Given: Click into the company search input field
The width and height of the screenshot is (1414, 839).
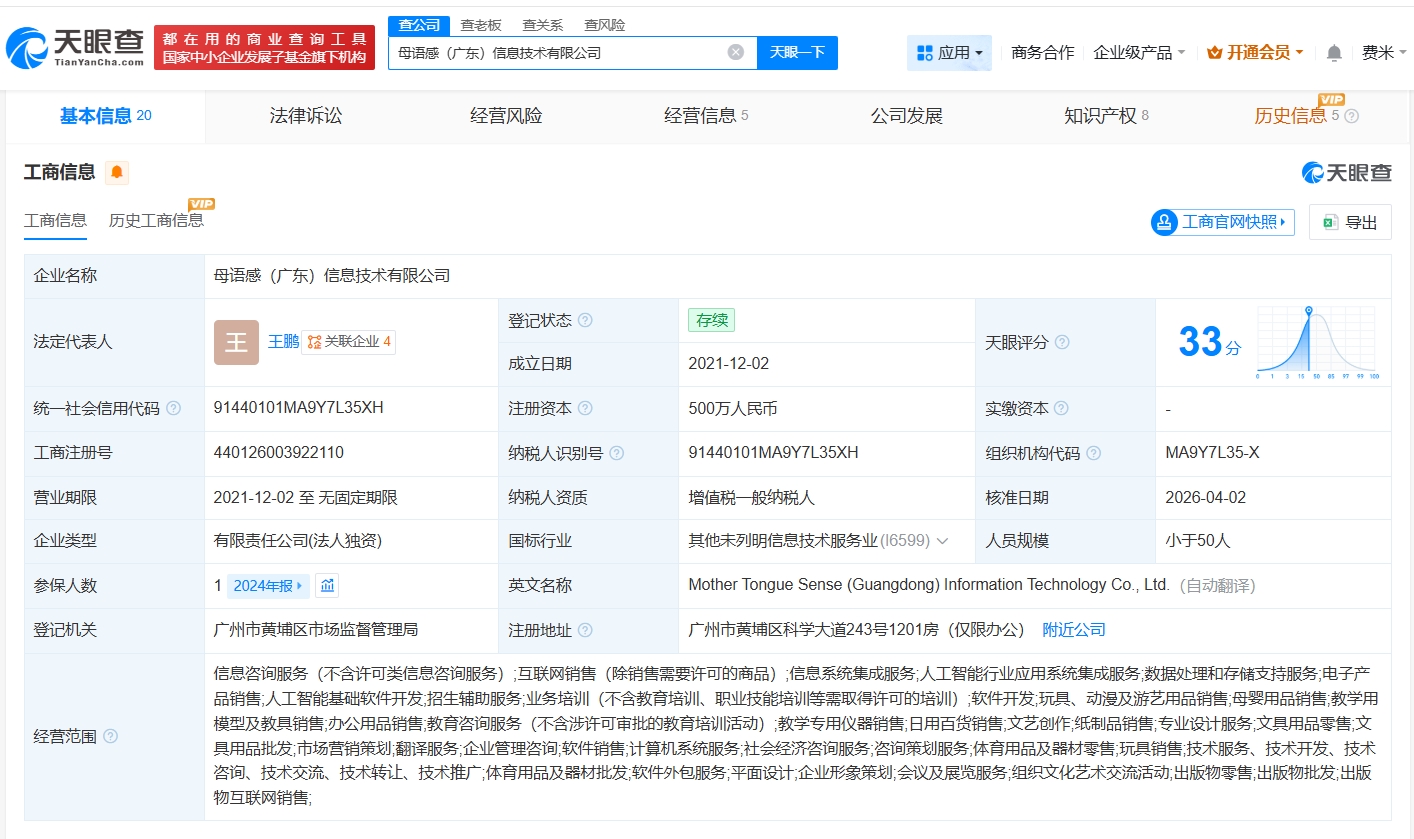Looking at the screenshot, I should click(555, 53).
